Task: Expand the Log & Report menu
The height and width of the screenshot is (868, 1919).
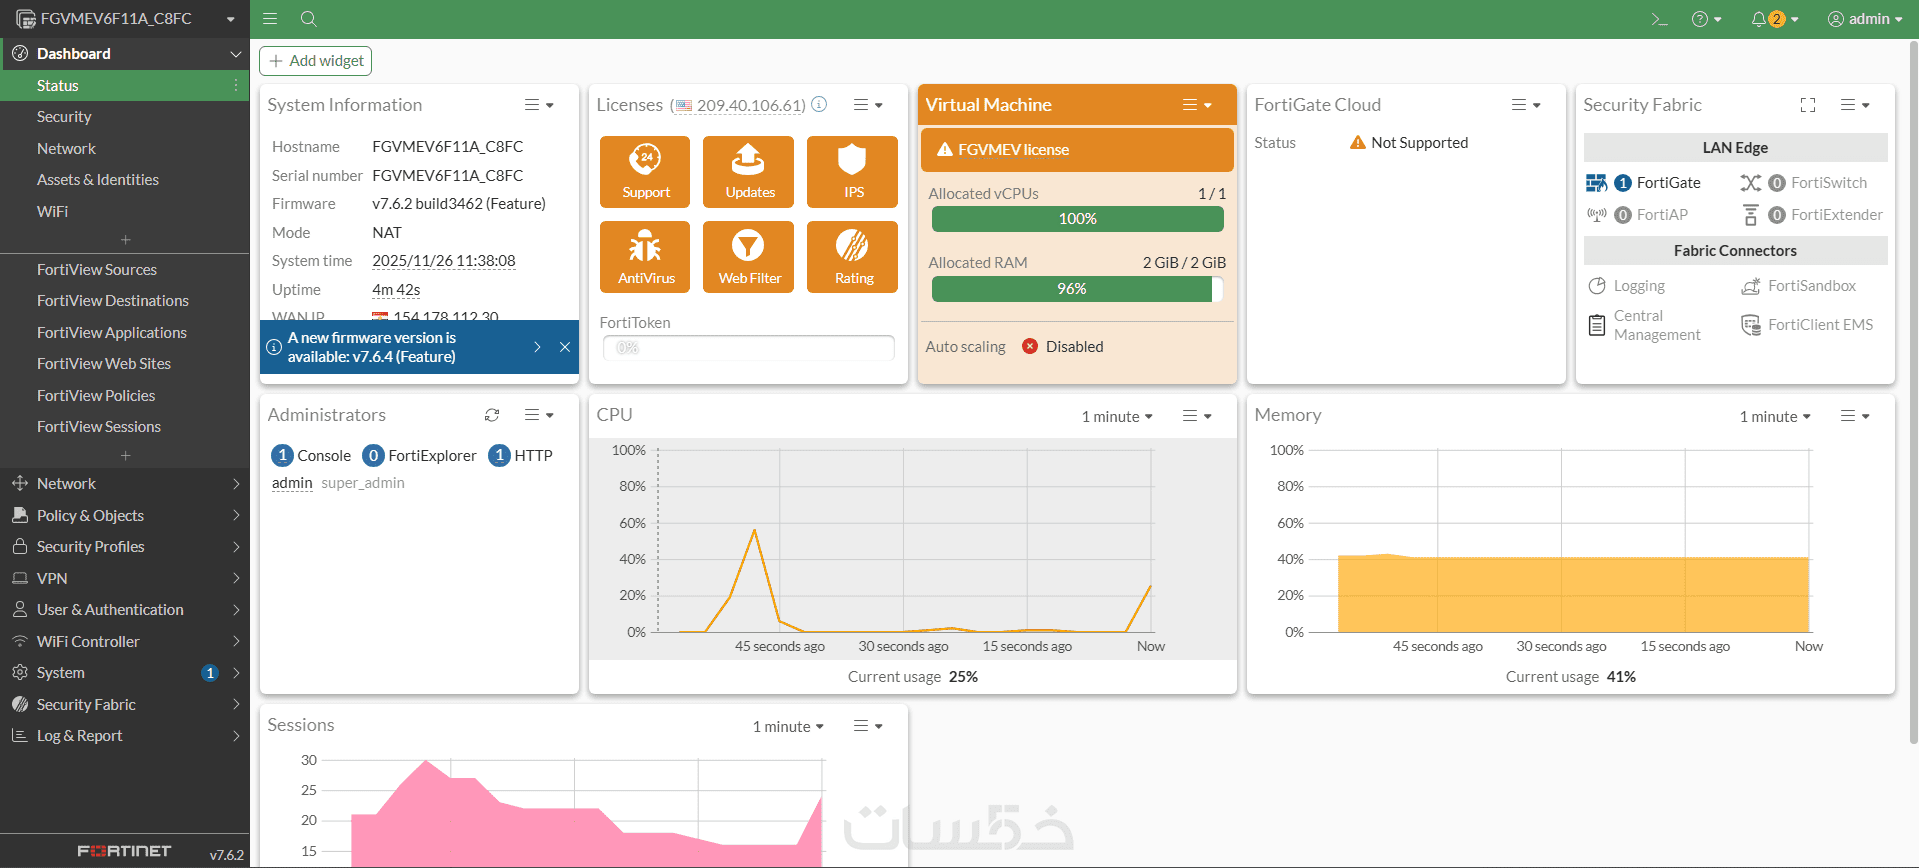Action: (125, 736)
